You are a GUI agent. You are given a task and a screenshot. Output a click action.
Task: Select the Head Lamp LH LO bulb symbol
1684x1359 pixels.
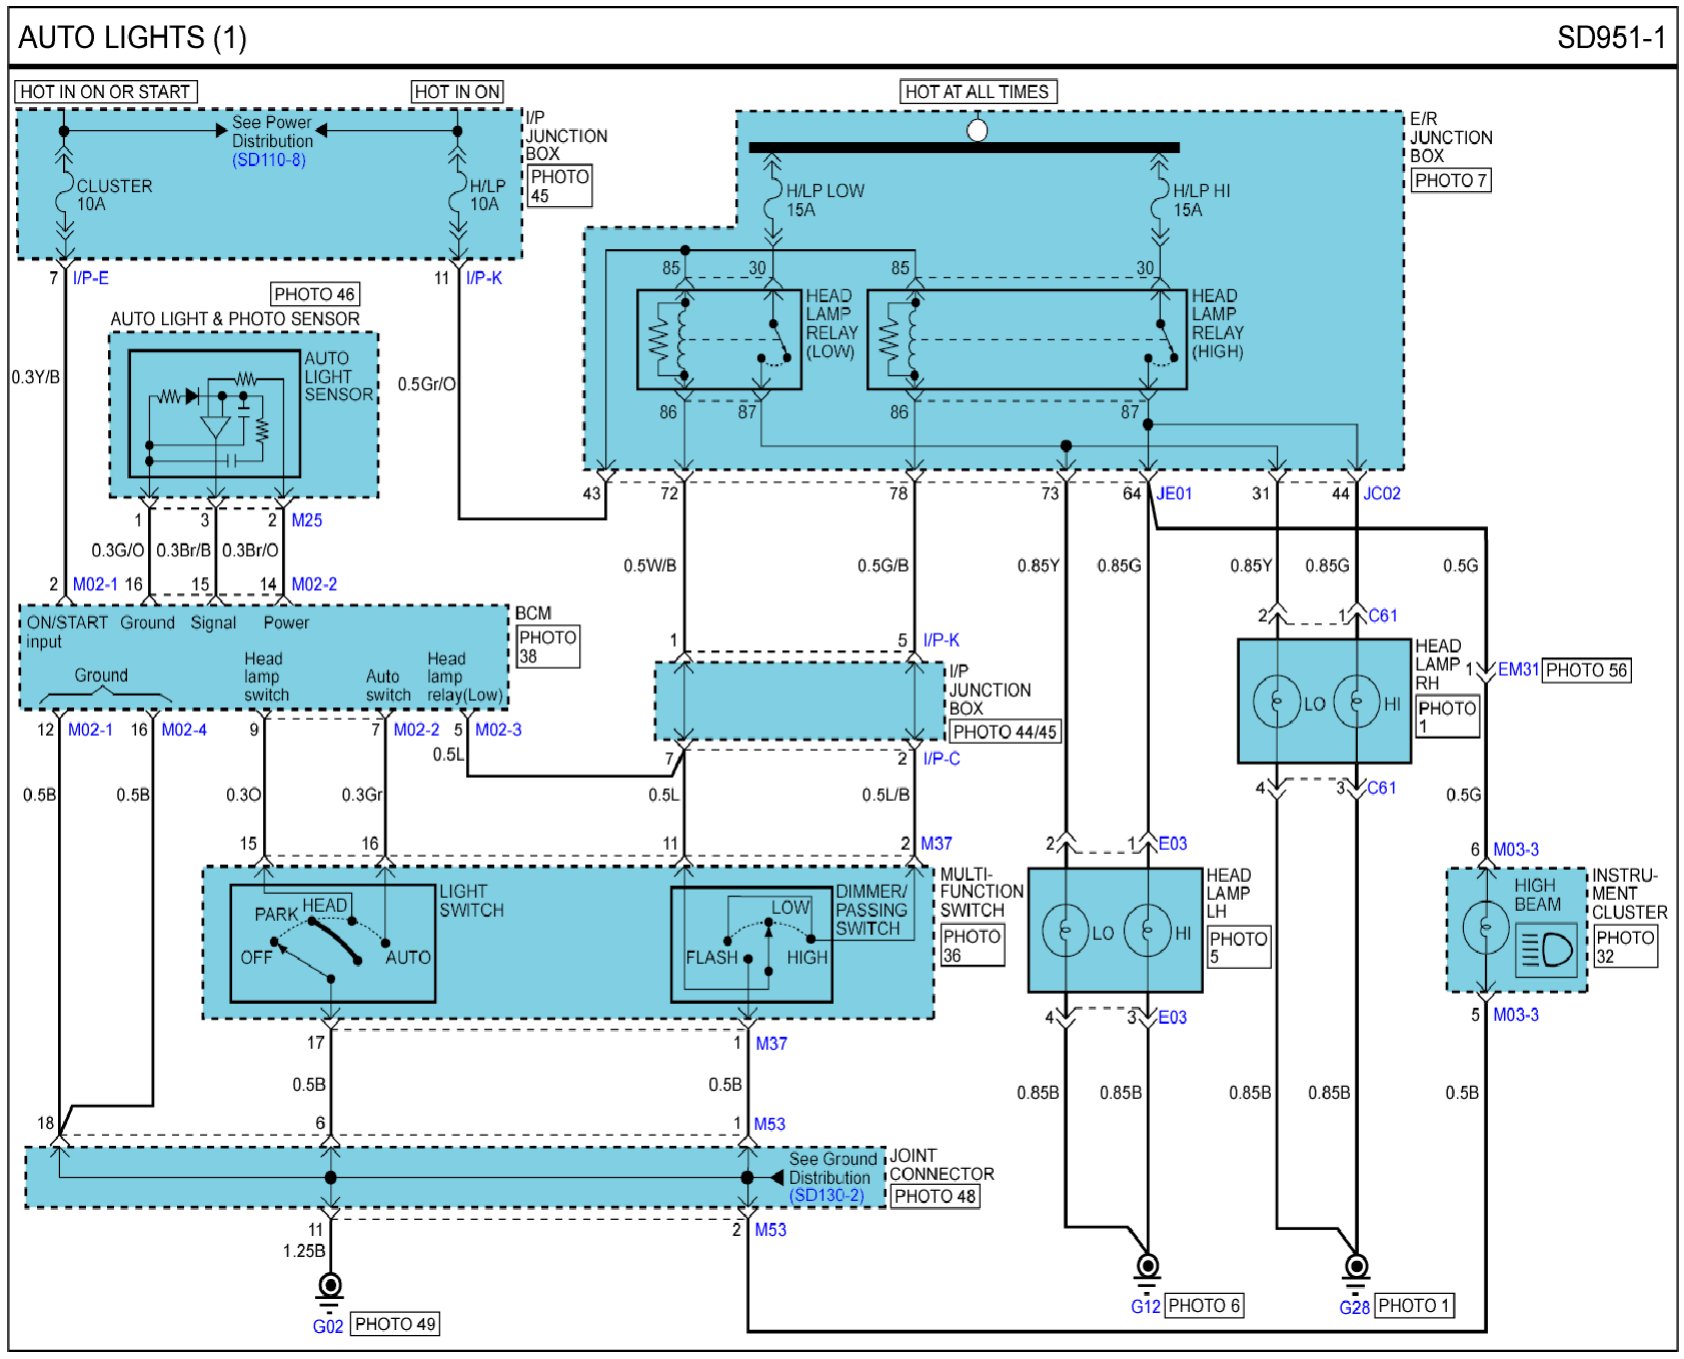(x=1066, y=931)
